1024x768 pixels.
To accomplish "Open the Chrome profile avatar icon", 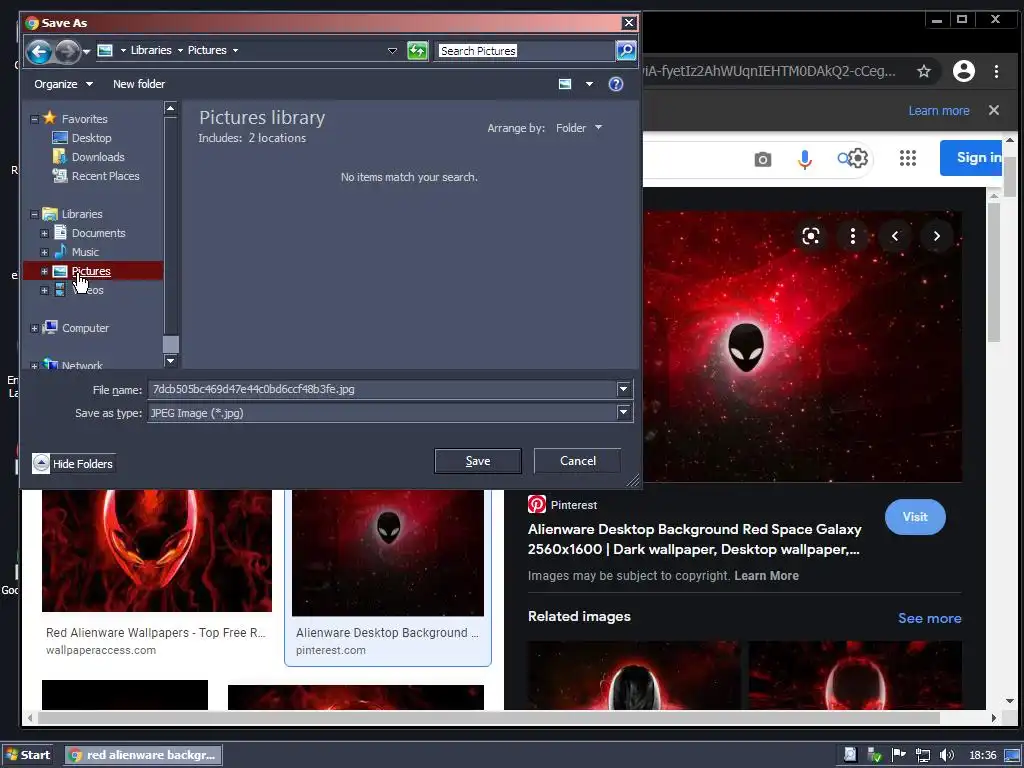I will (963, 71).
